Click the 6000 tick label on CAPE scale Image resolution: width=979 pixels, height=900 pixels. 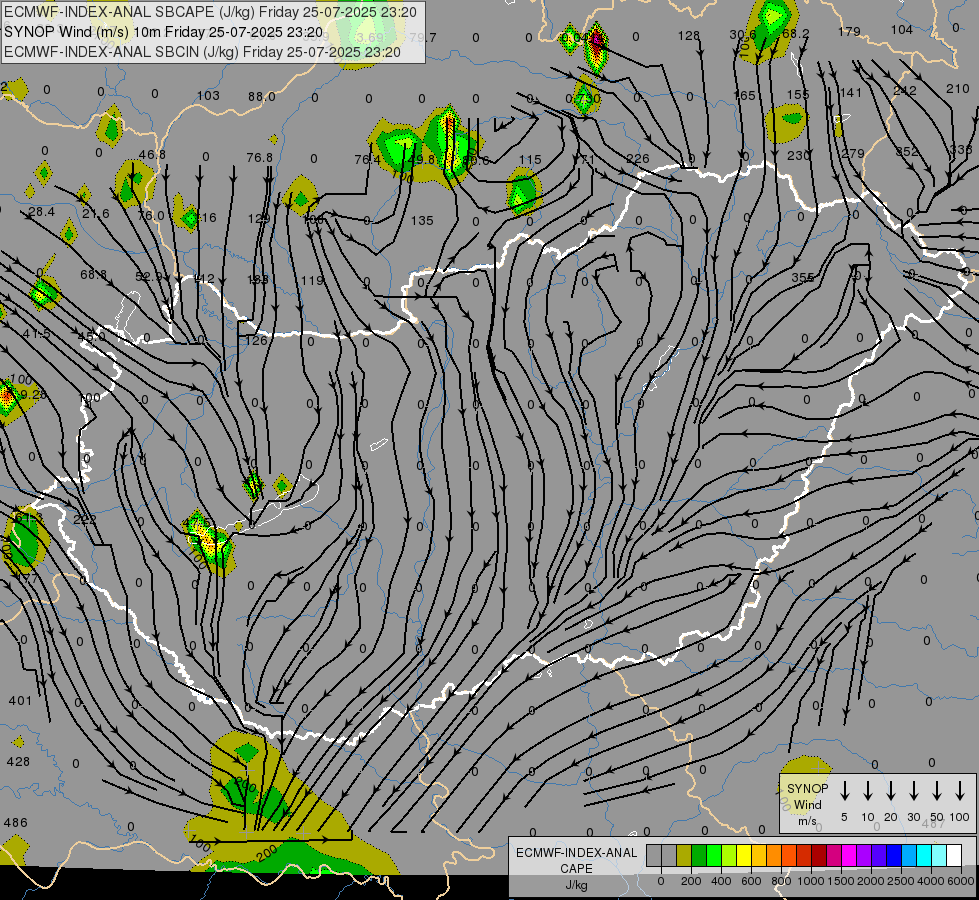(962, 881)
